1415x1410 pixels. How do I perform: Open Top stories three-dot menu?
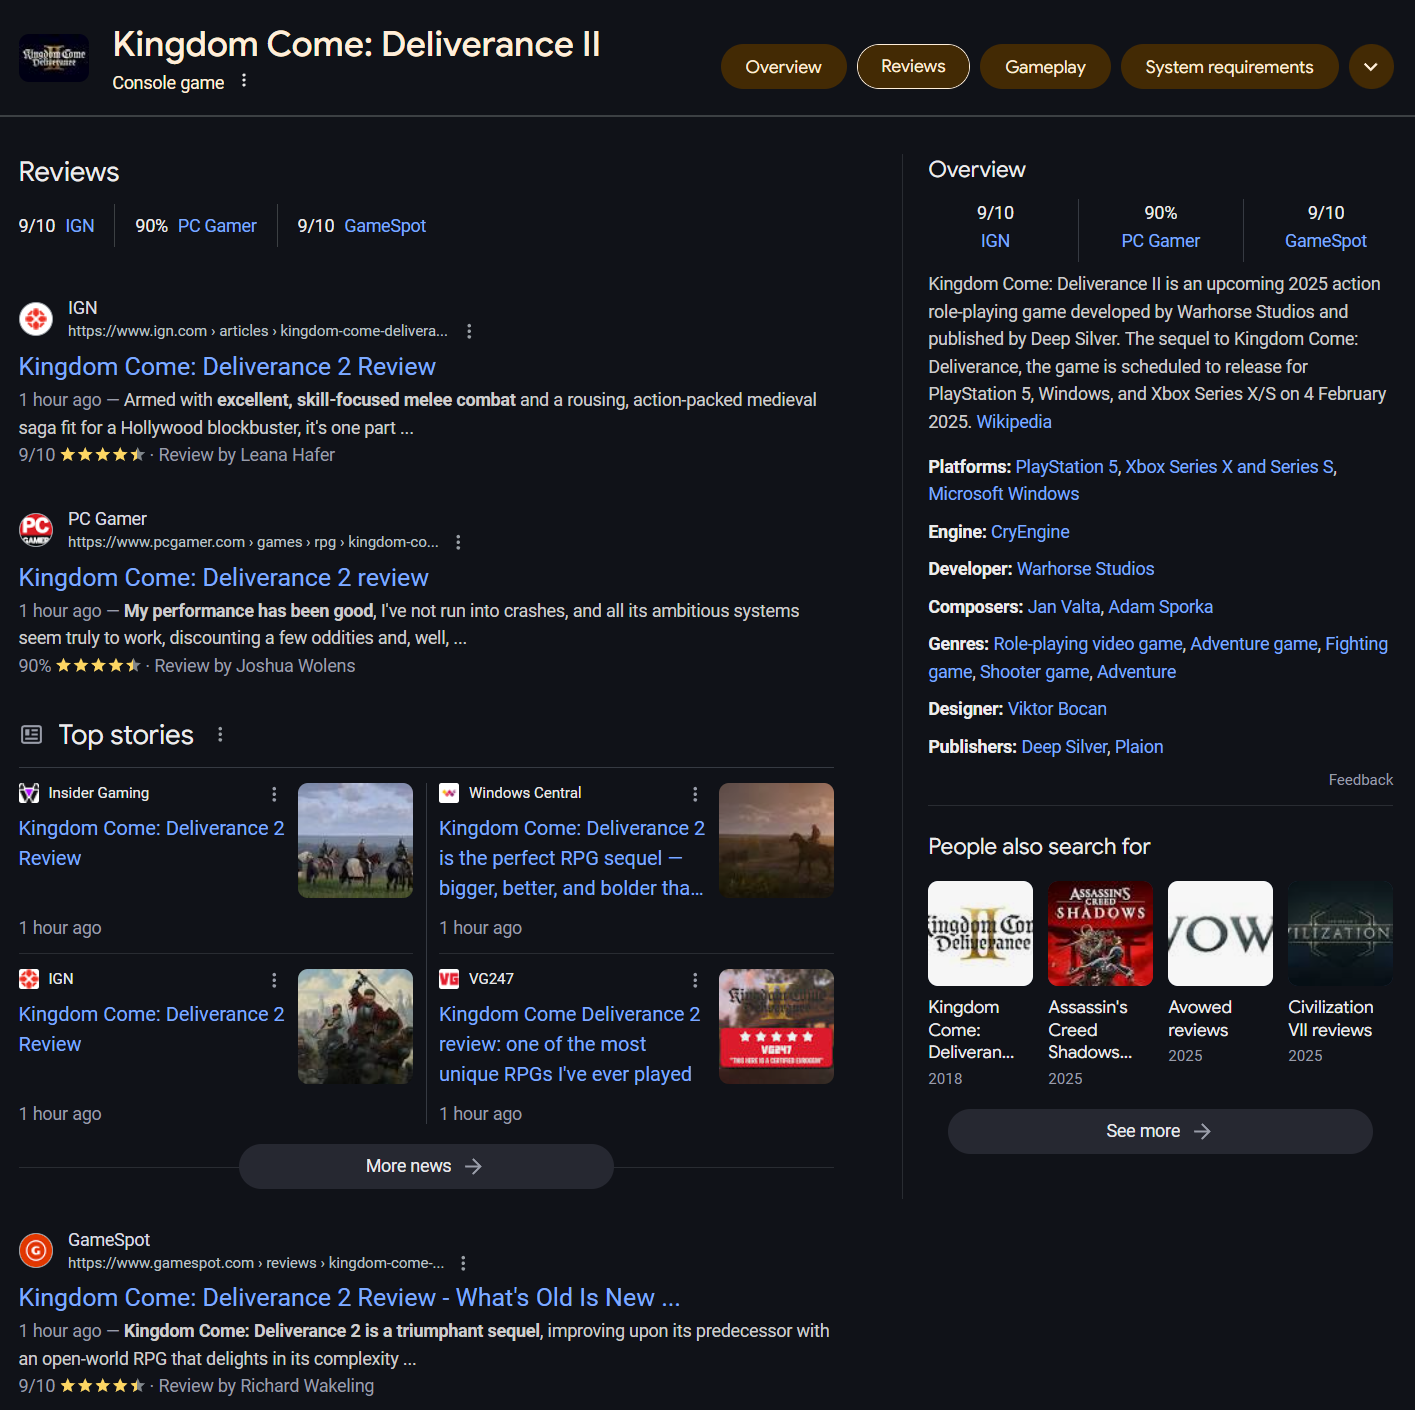[220, 735]
